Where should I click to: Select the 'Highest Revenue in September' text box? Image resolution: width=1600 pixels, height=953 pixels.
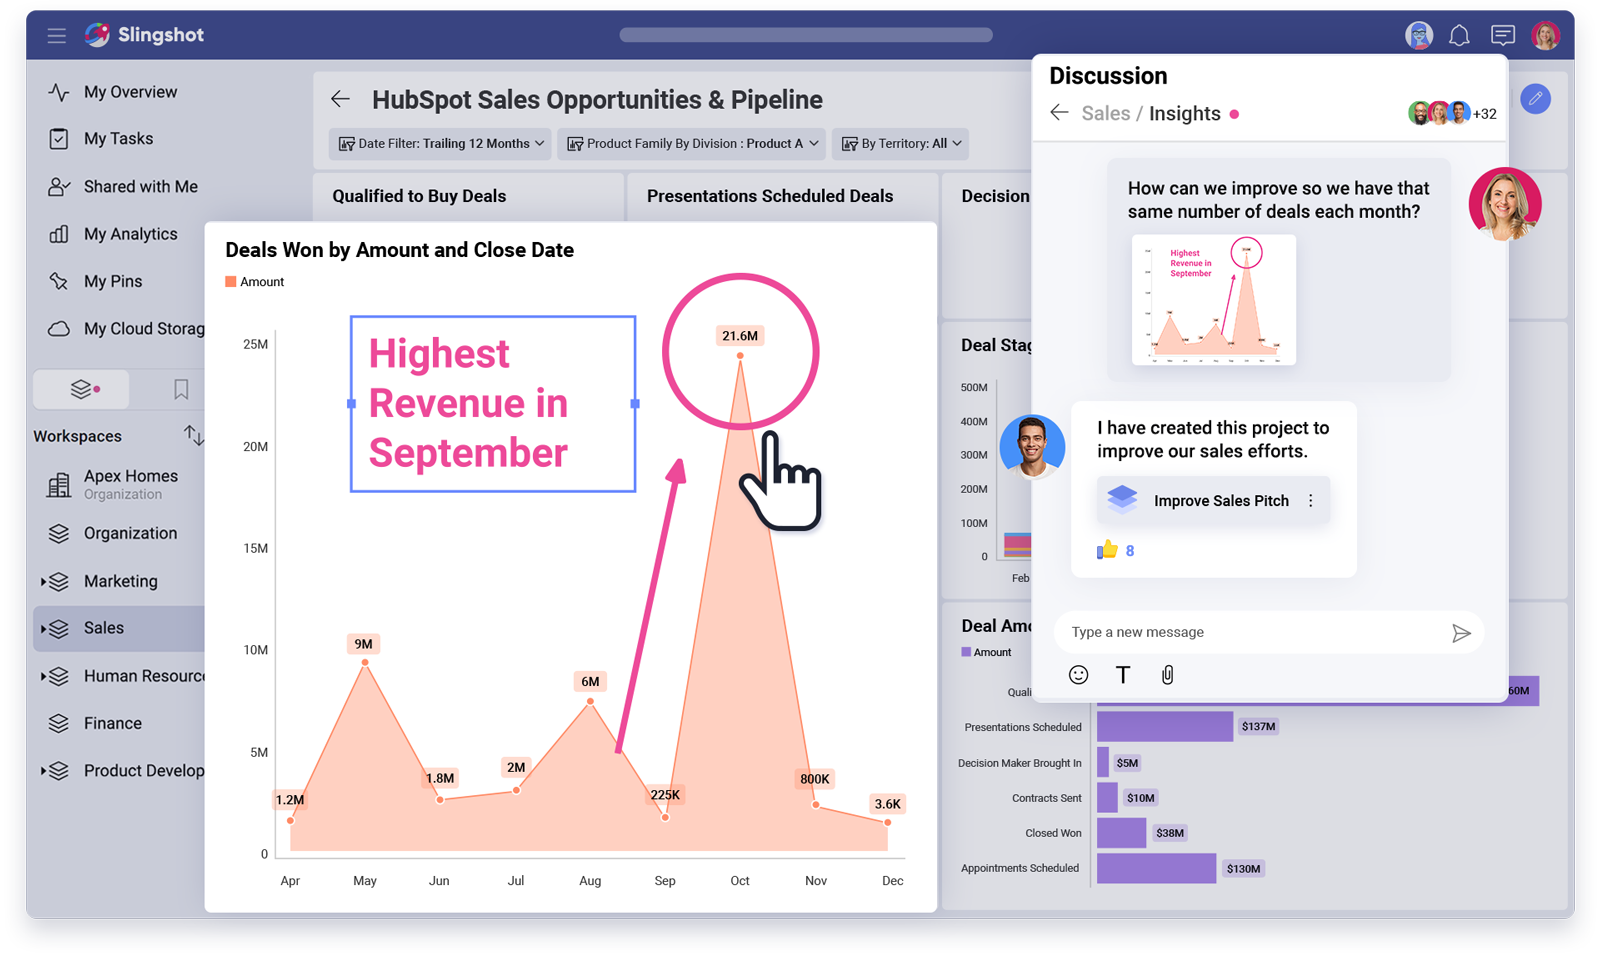click(x=493, y=404)
